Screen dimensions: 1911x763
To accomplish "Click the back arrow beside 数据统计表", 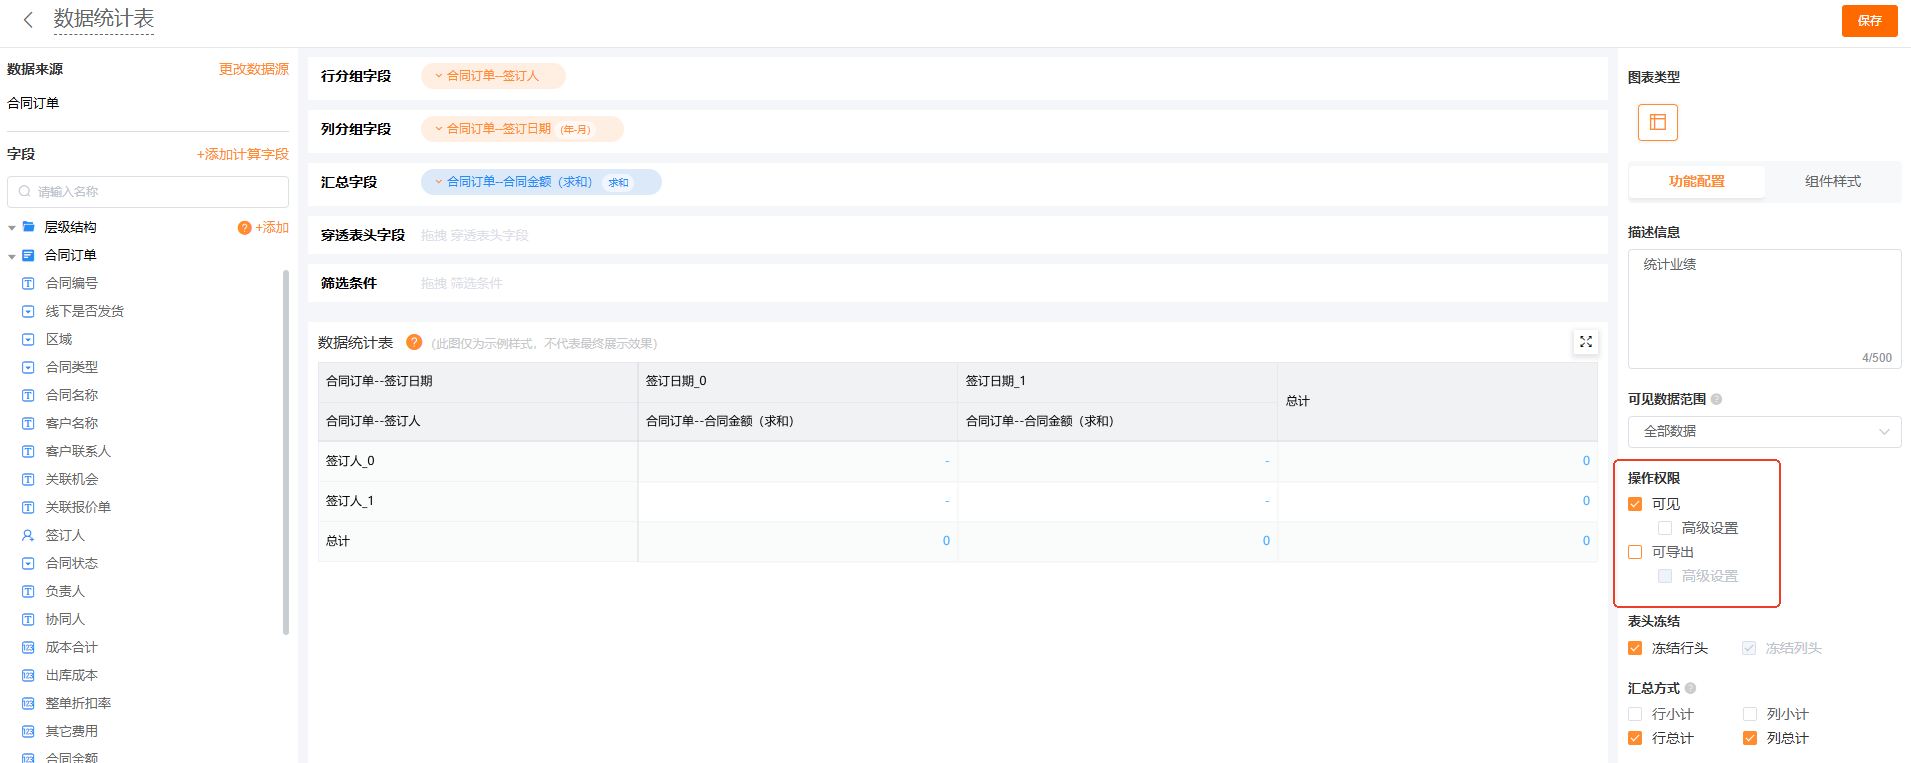I will pyautogui.click(x=28, y=19).
